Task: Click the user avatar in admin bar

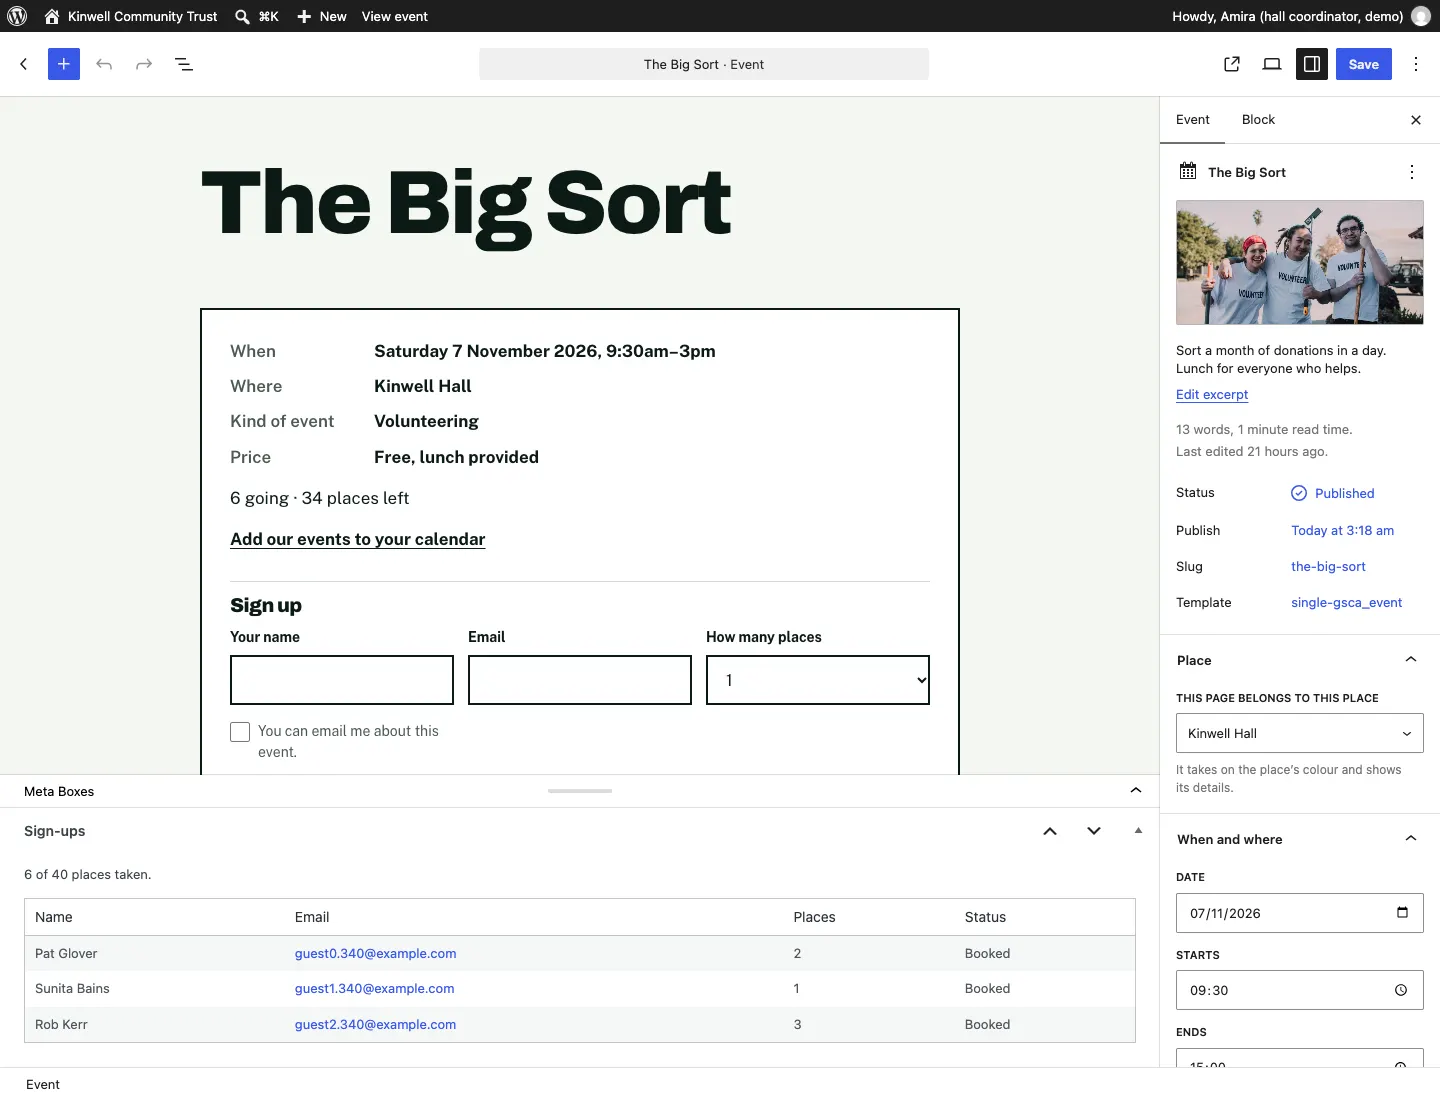Action: point(1420,16)
